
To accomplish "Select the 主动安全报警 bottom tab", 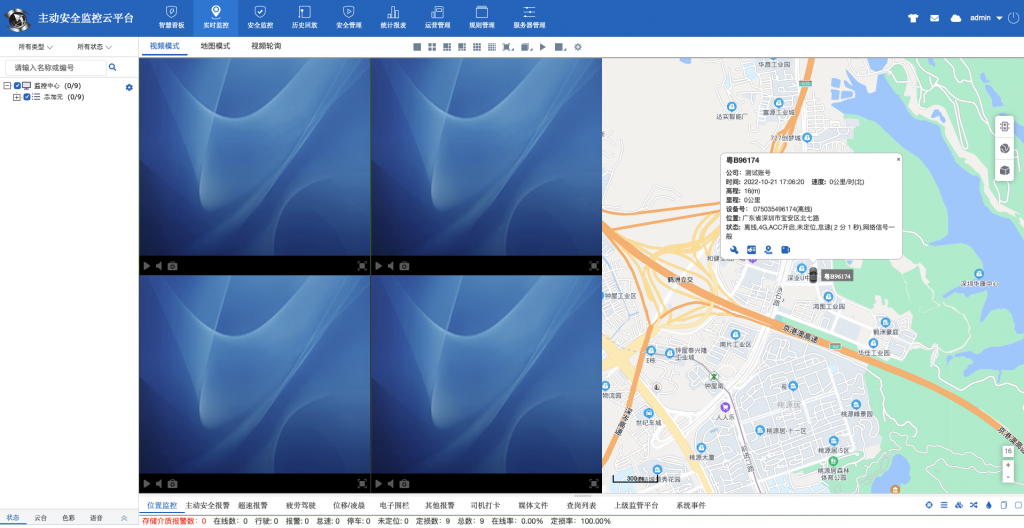I will tap(208, 505).
